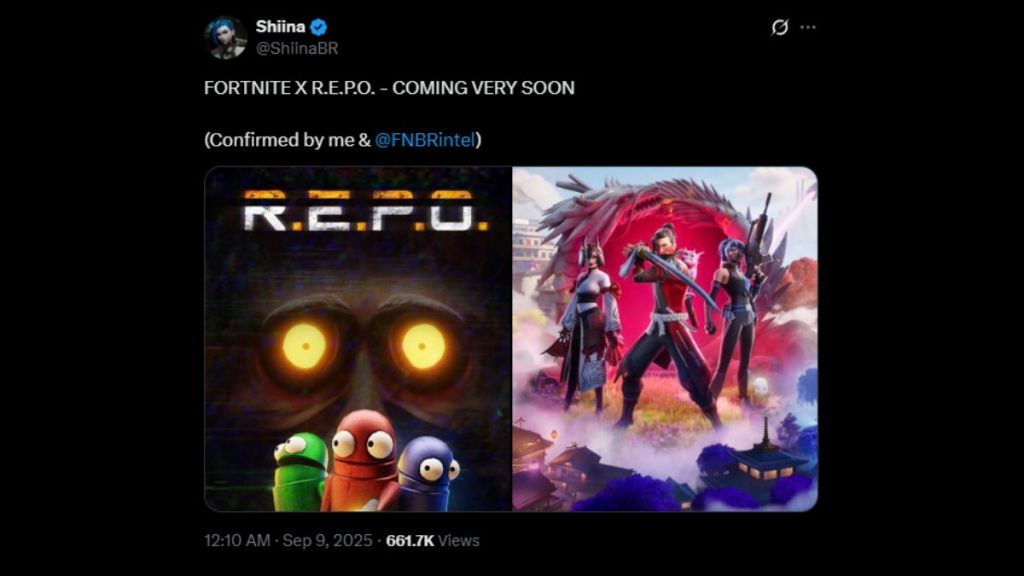
Task: Click the 12:10 AM timestamp
Action: (236, 541)
